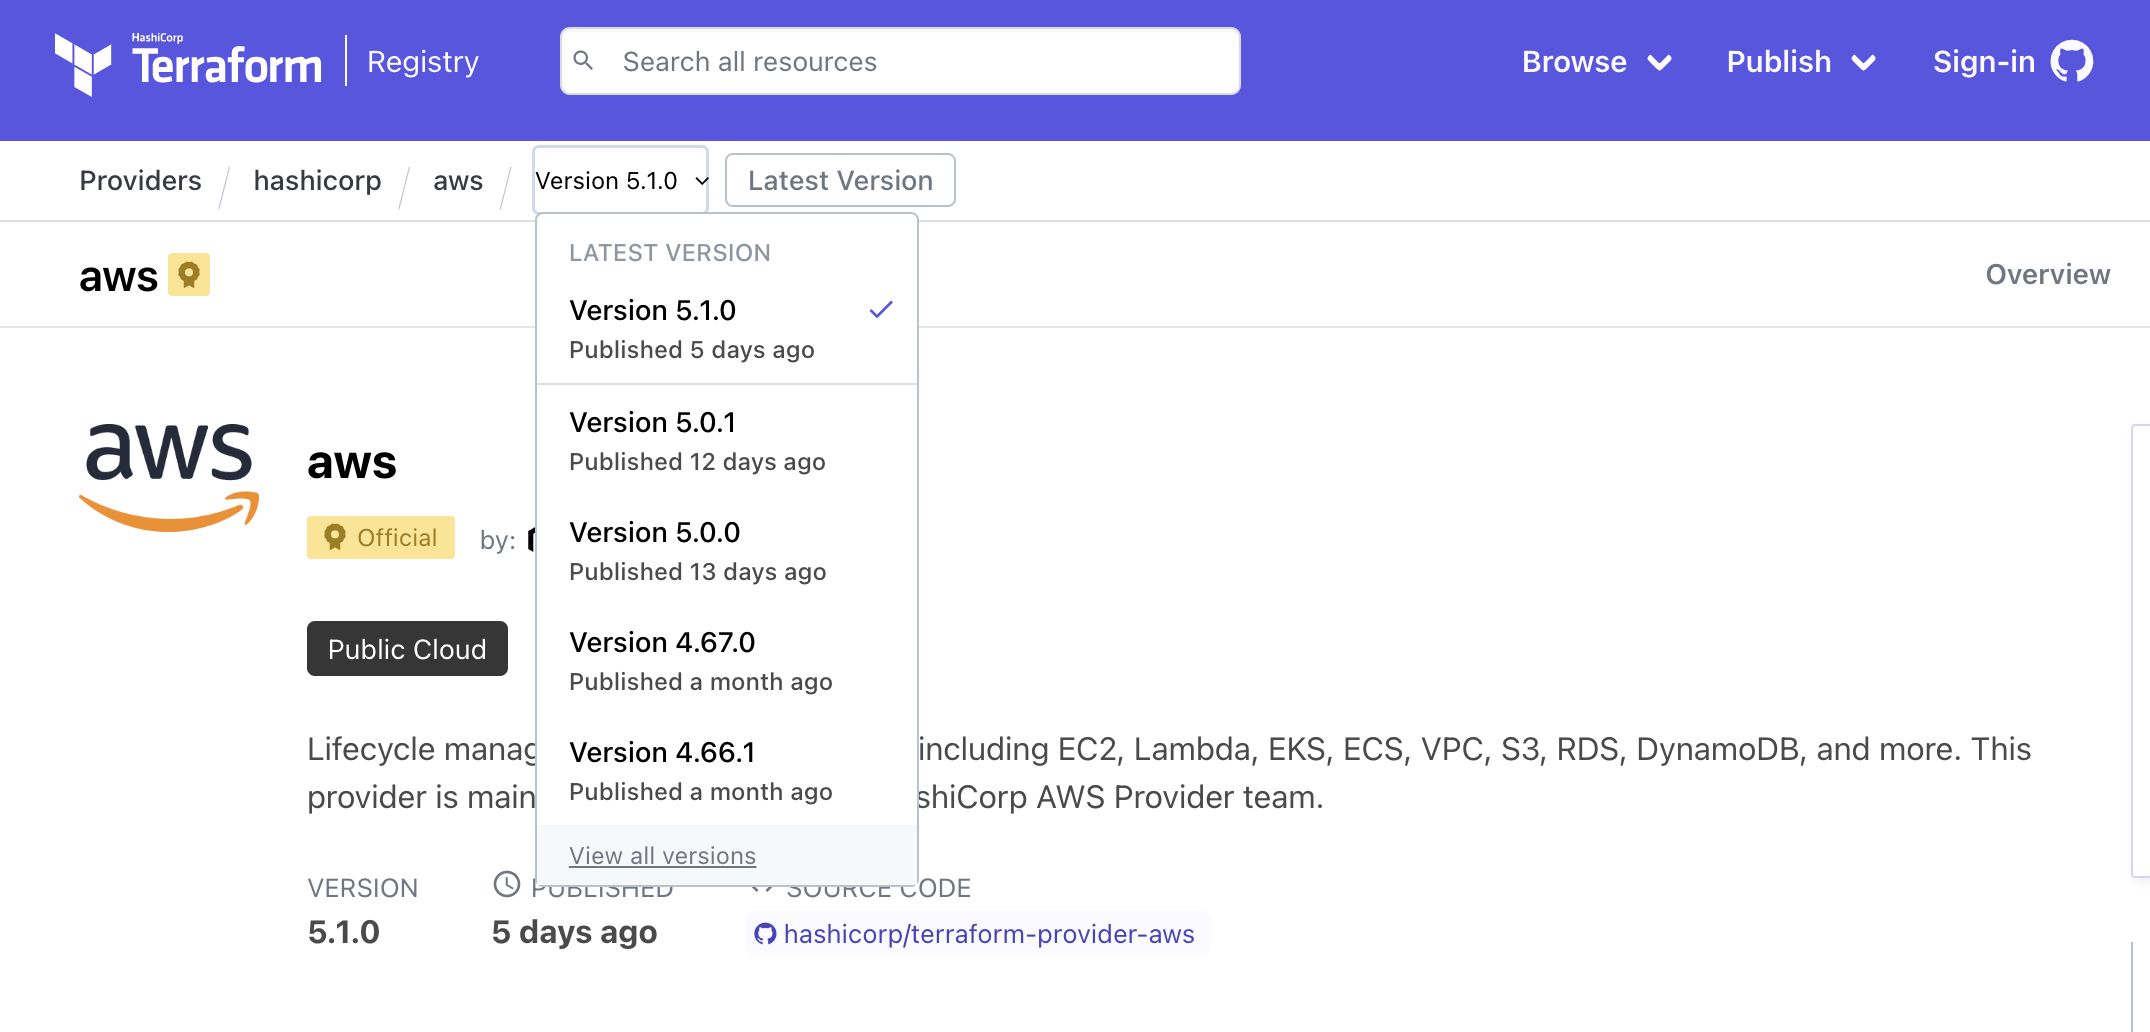Screen dimensions: 2150x1032
Task: Click the checkmark beside Version 5.1.0
Action: point(881,310)
